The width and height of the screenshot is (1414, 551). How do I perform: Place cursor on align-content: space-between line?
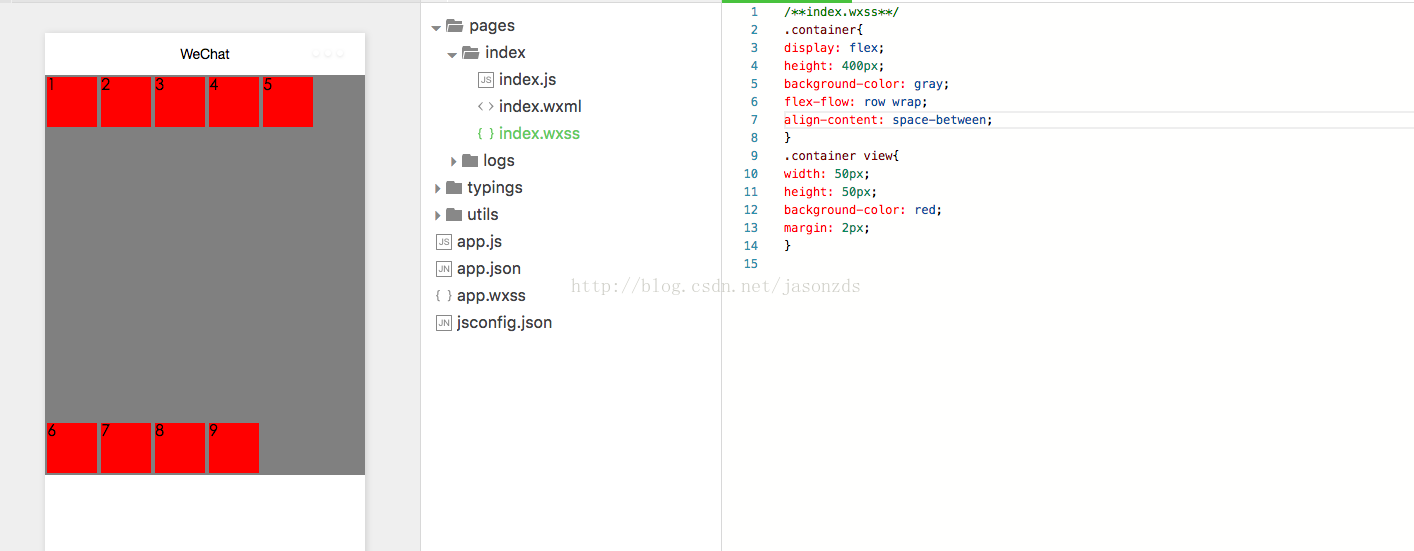pyautogui.click(x=888, y=120)
